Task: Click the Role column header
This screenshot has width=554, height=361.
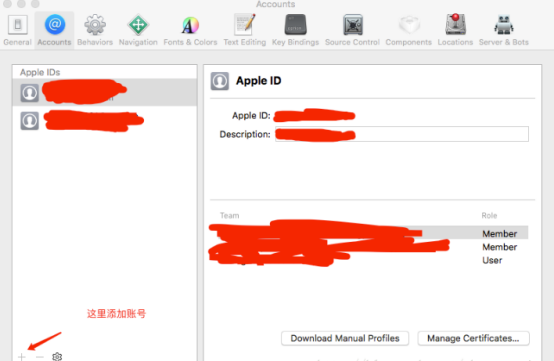Action: coord(489,215)
